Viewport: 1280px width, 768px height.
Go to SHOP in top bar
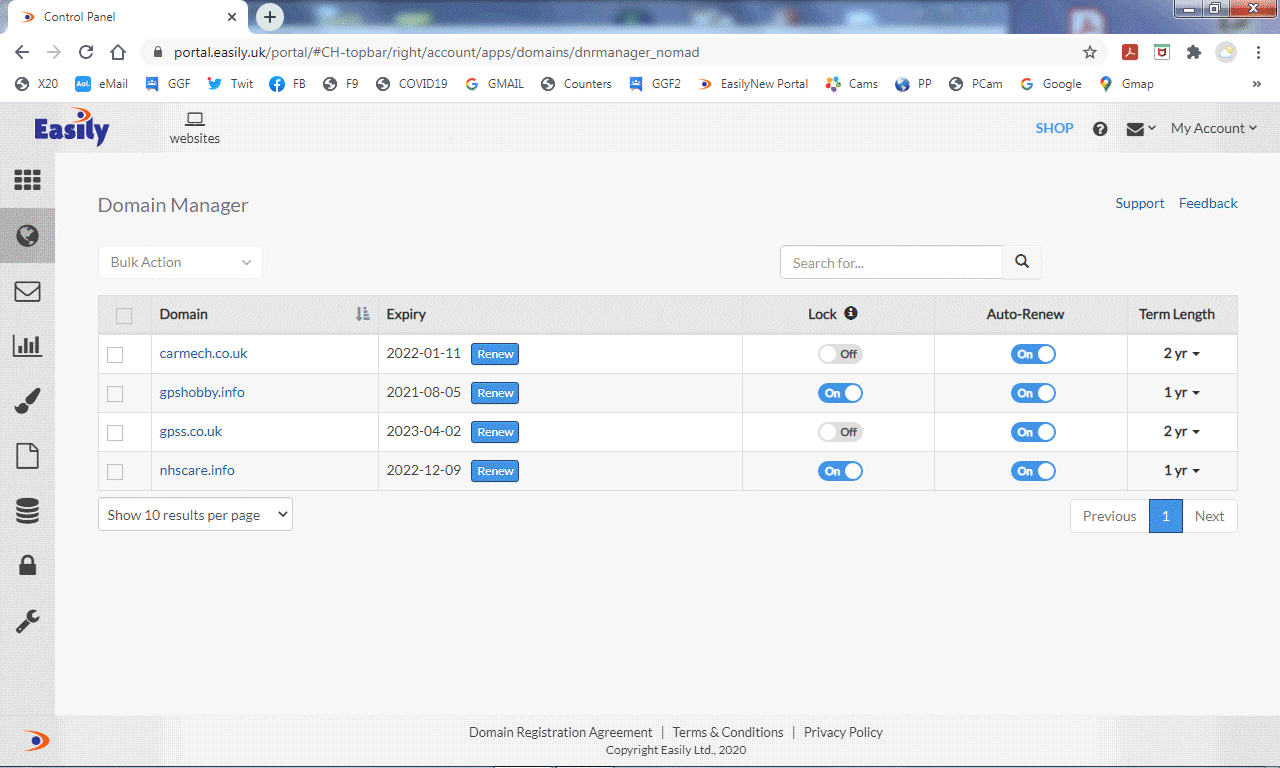coord(1054,128)
